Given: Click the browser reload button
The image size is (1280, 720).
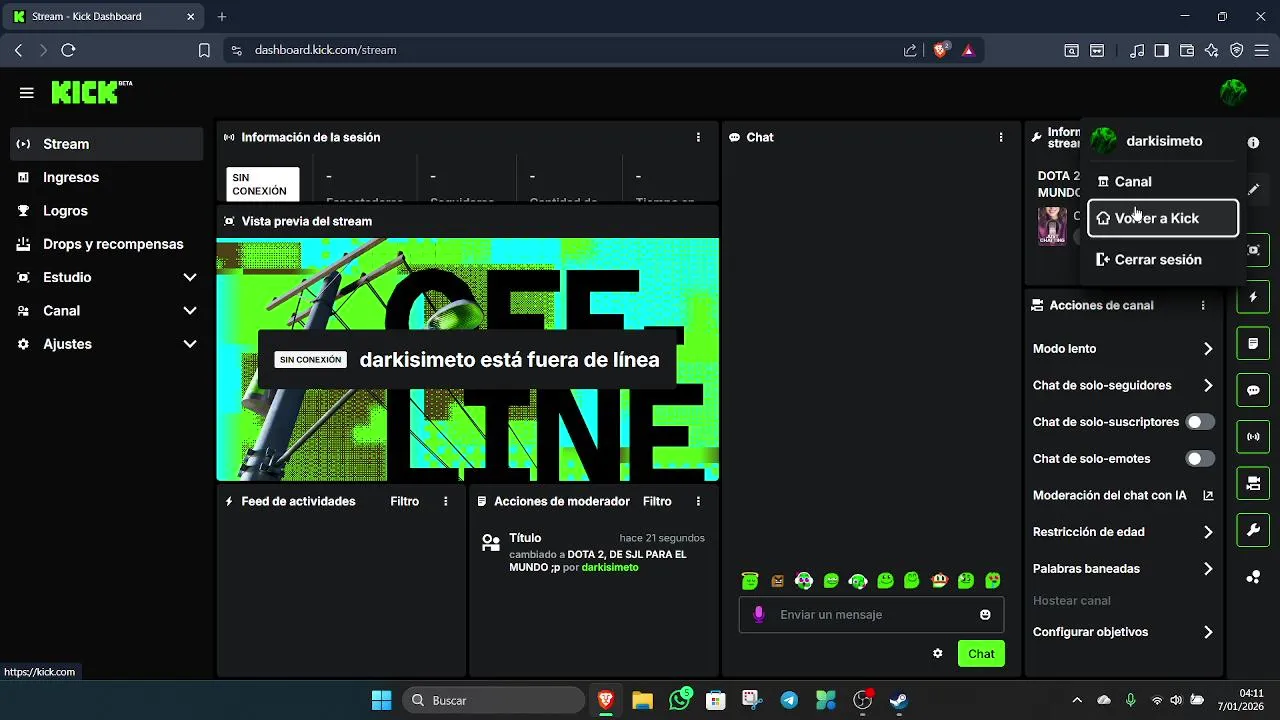Looking at the screenshot, I should click(68, 50).
